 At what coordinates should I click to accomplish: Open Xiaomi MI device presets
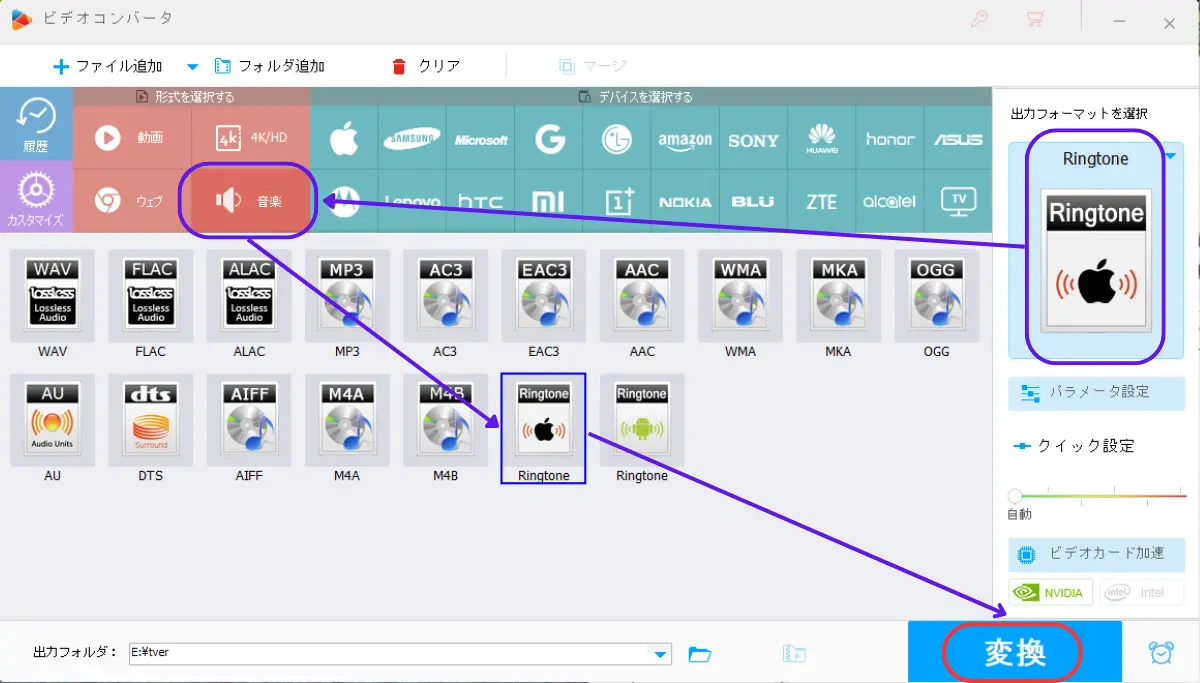549,202
